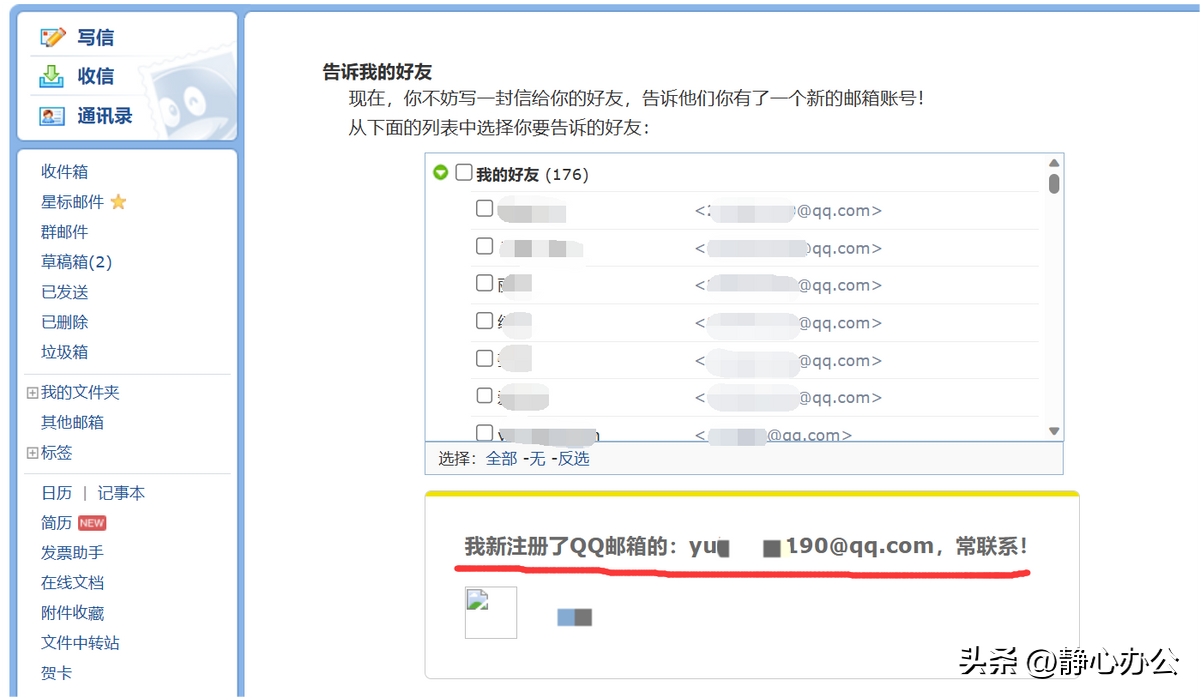Select all friends with the 全部 link

tap(501, 459)
